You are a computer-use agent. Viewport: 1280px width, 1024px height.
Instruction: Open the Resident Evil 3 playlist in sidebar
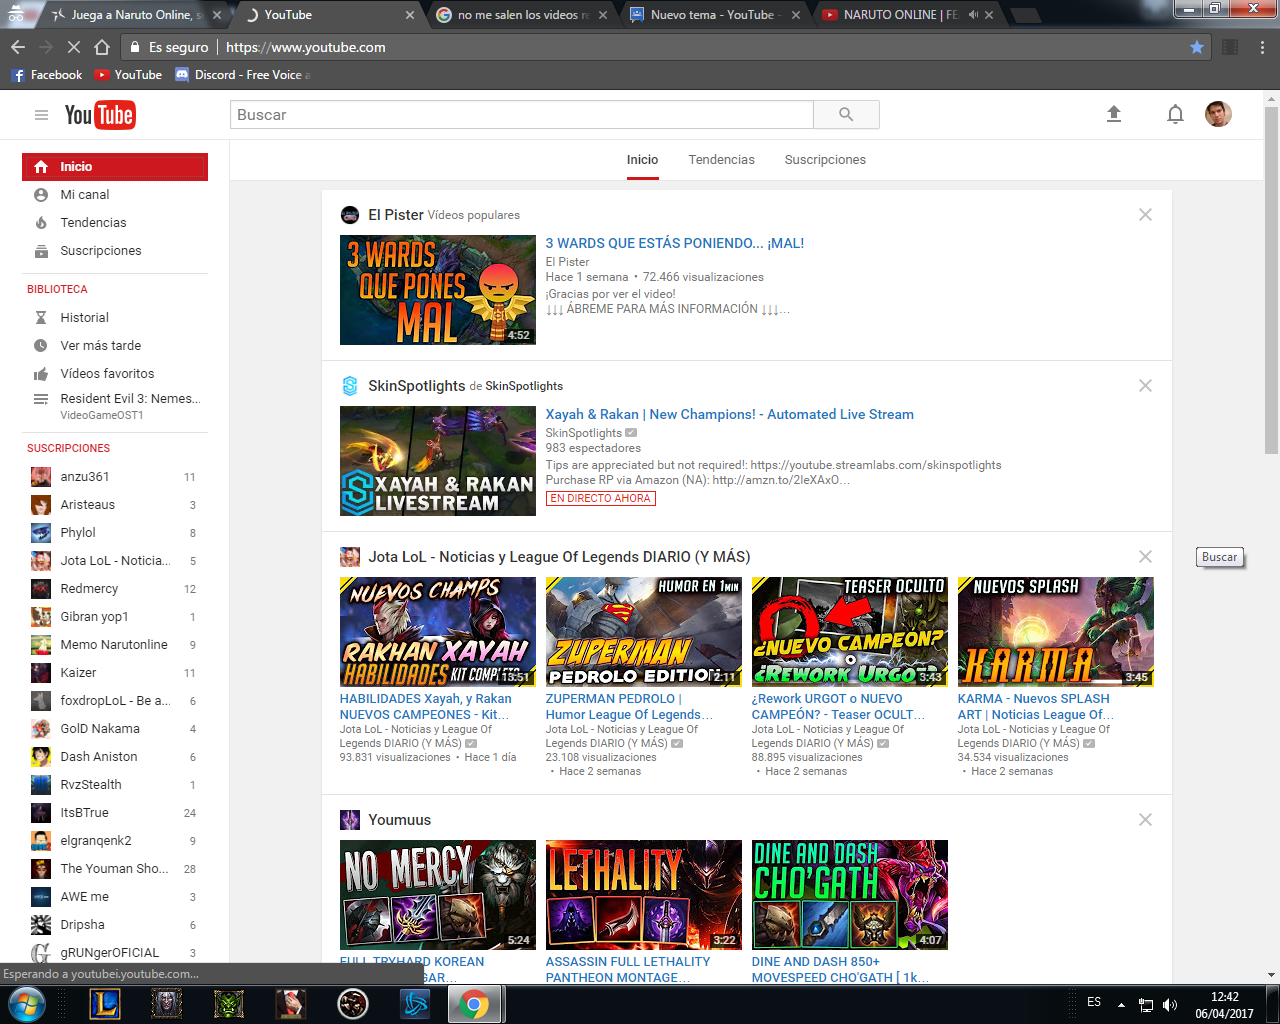tap(115, 406)
